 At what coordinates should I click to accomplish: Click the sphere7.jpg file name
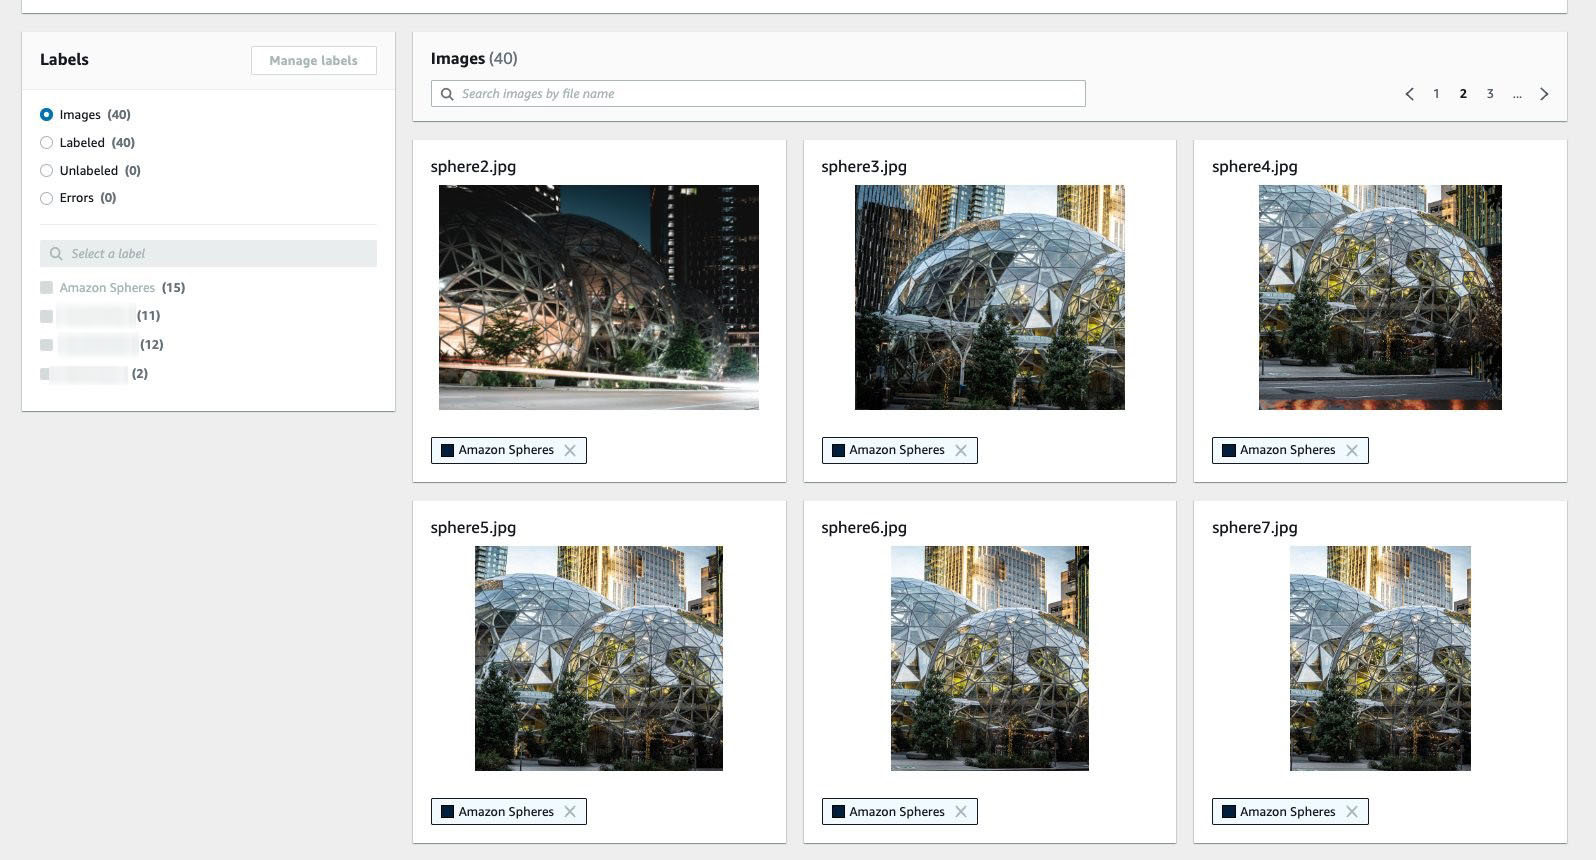click(1255, 528)
